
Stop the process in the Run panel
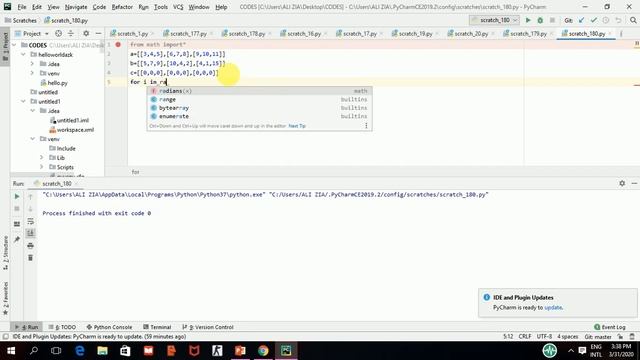[17, 209]
